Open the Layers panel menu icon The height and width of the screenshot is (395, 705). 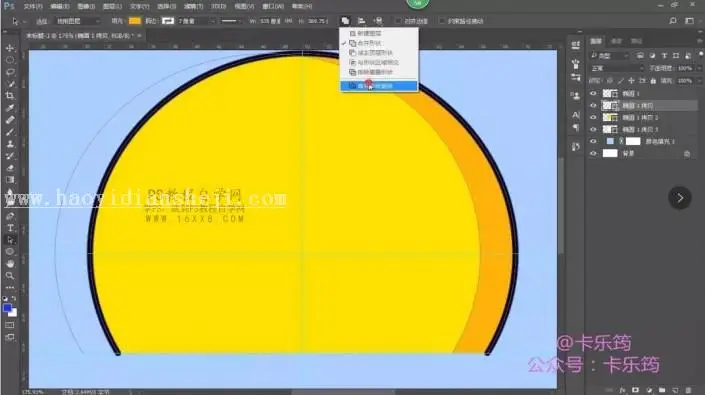click(699, 41)
